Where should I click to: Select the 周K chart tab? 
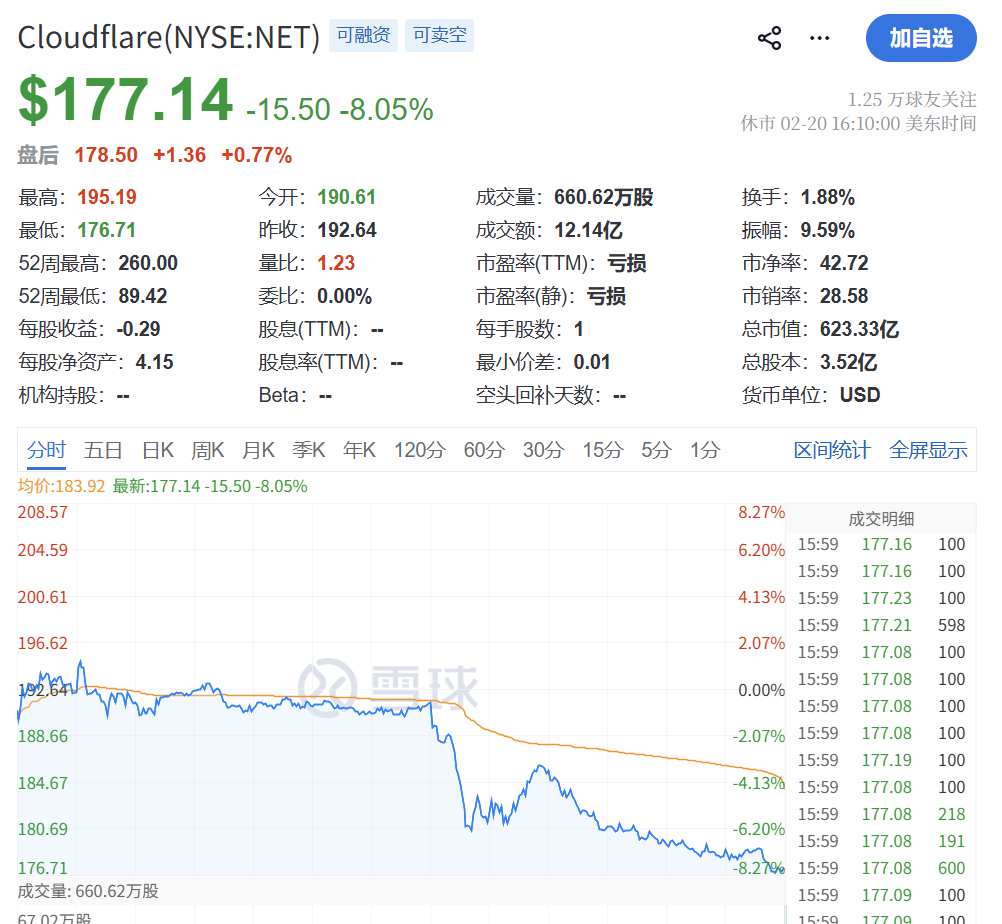pyautogui.click(x=208, y=450)
